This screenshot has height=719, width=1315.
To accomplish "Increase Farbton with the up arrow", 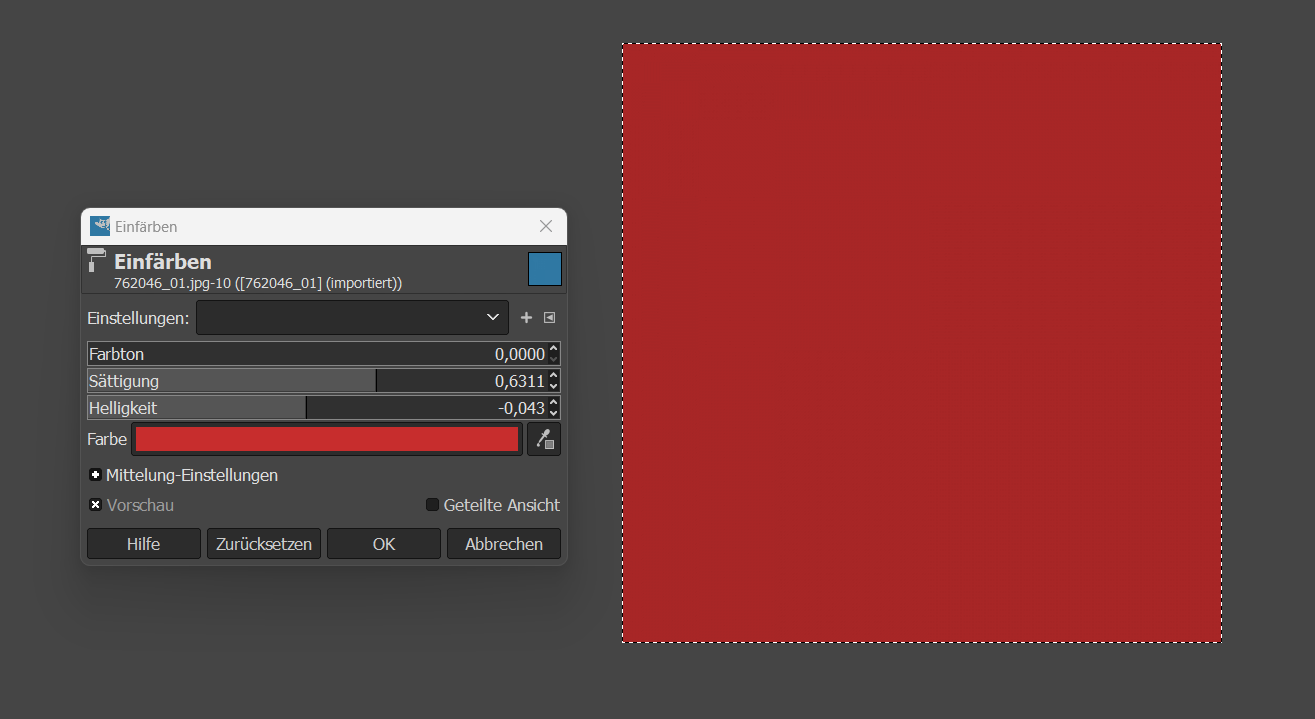I will tap(554, 349).
